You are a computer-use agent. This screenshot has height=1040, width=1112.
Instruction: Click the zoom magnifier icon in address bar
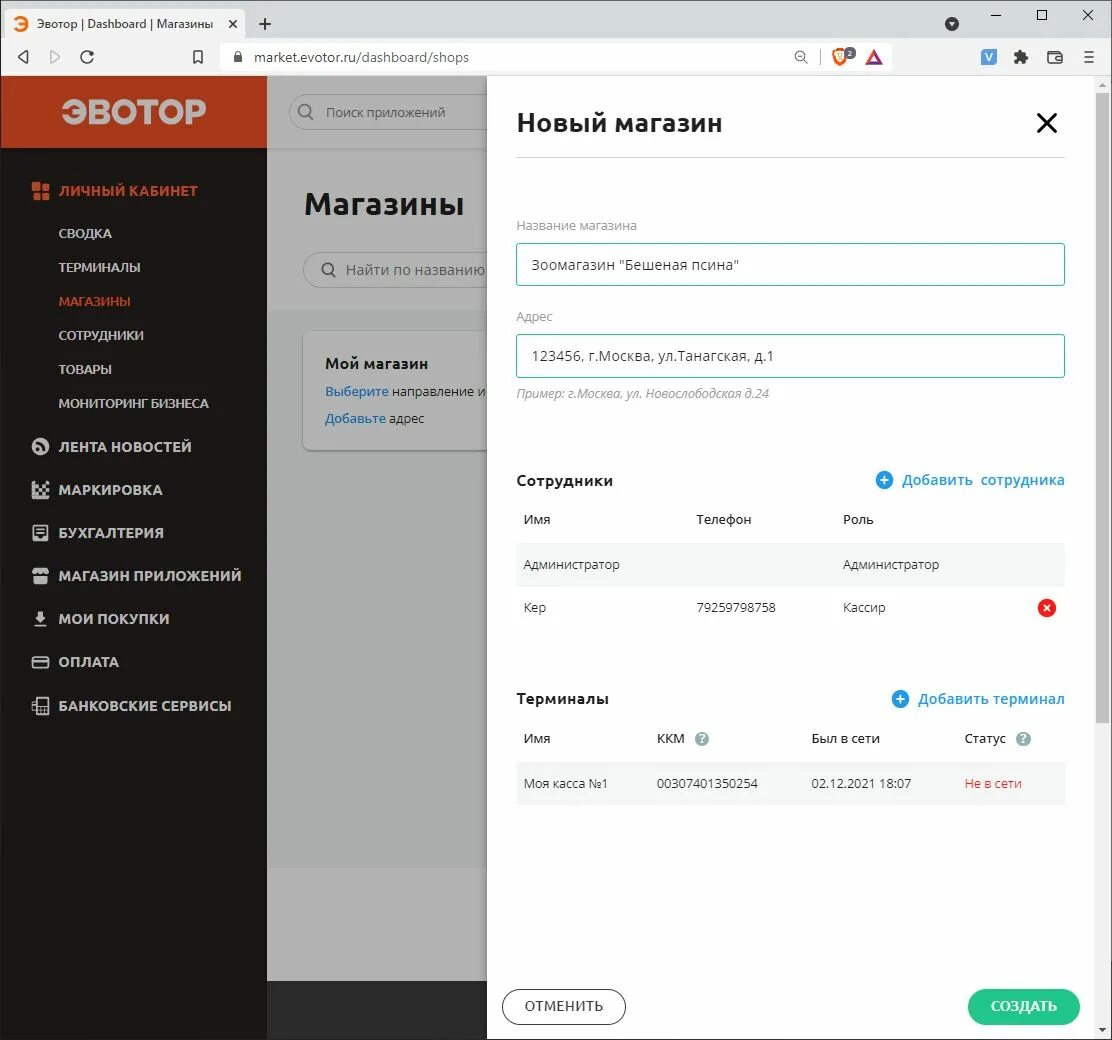click(x=801, y=57)
